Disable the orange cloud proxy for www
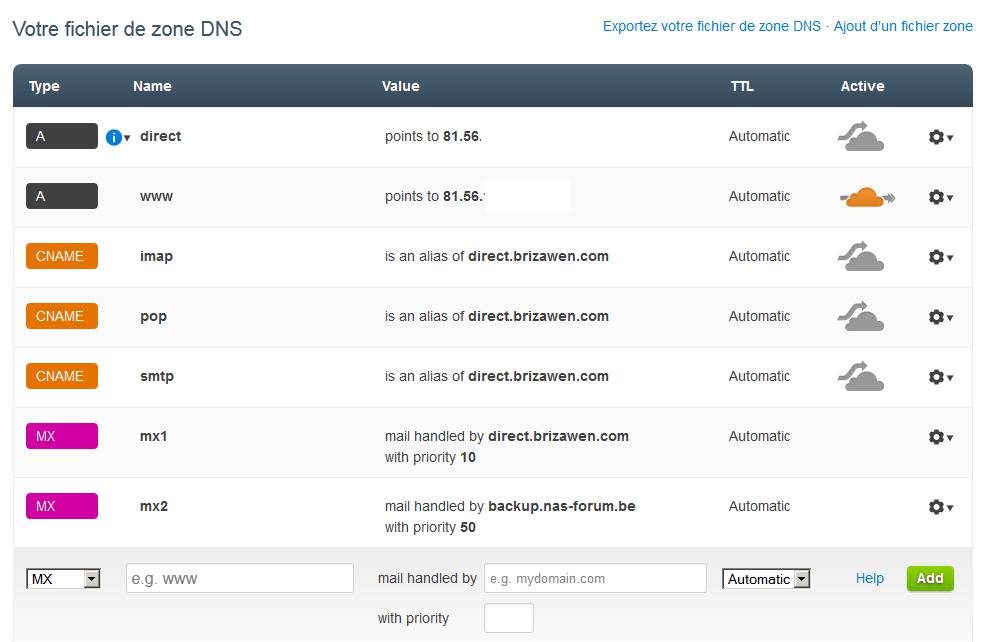Viewport: 989px width, 642px height. click(865, 197)
